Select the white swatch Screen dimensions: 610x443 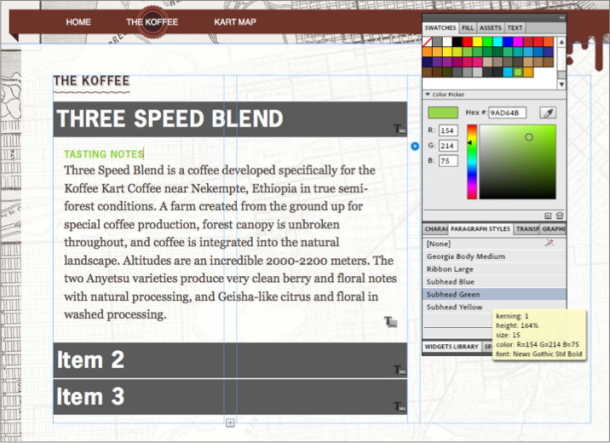[447, 42]
